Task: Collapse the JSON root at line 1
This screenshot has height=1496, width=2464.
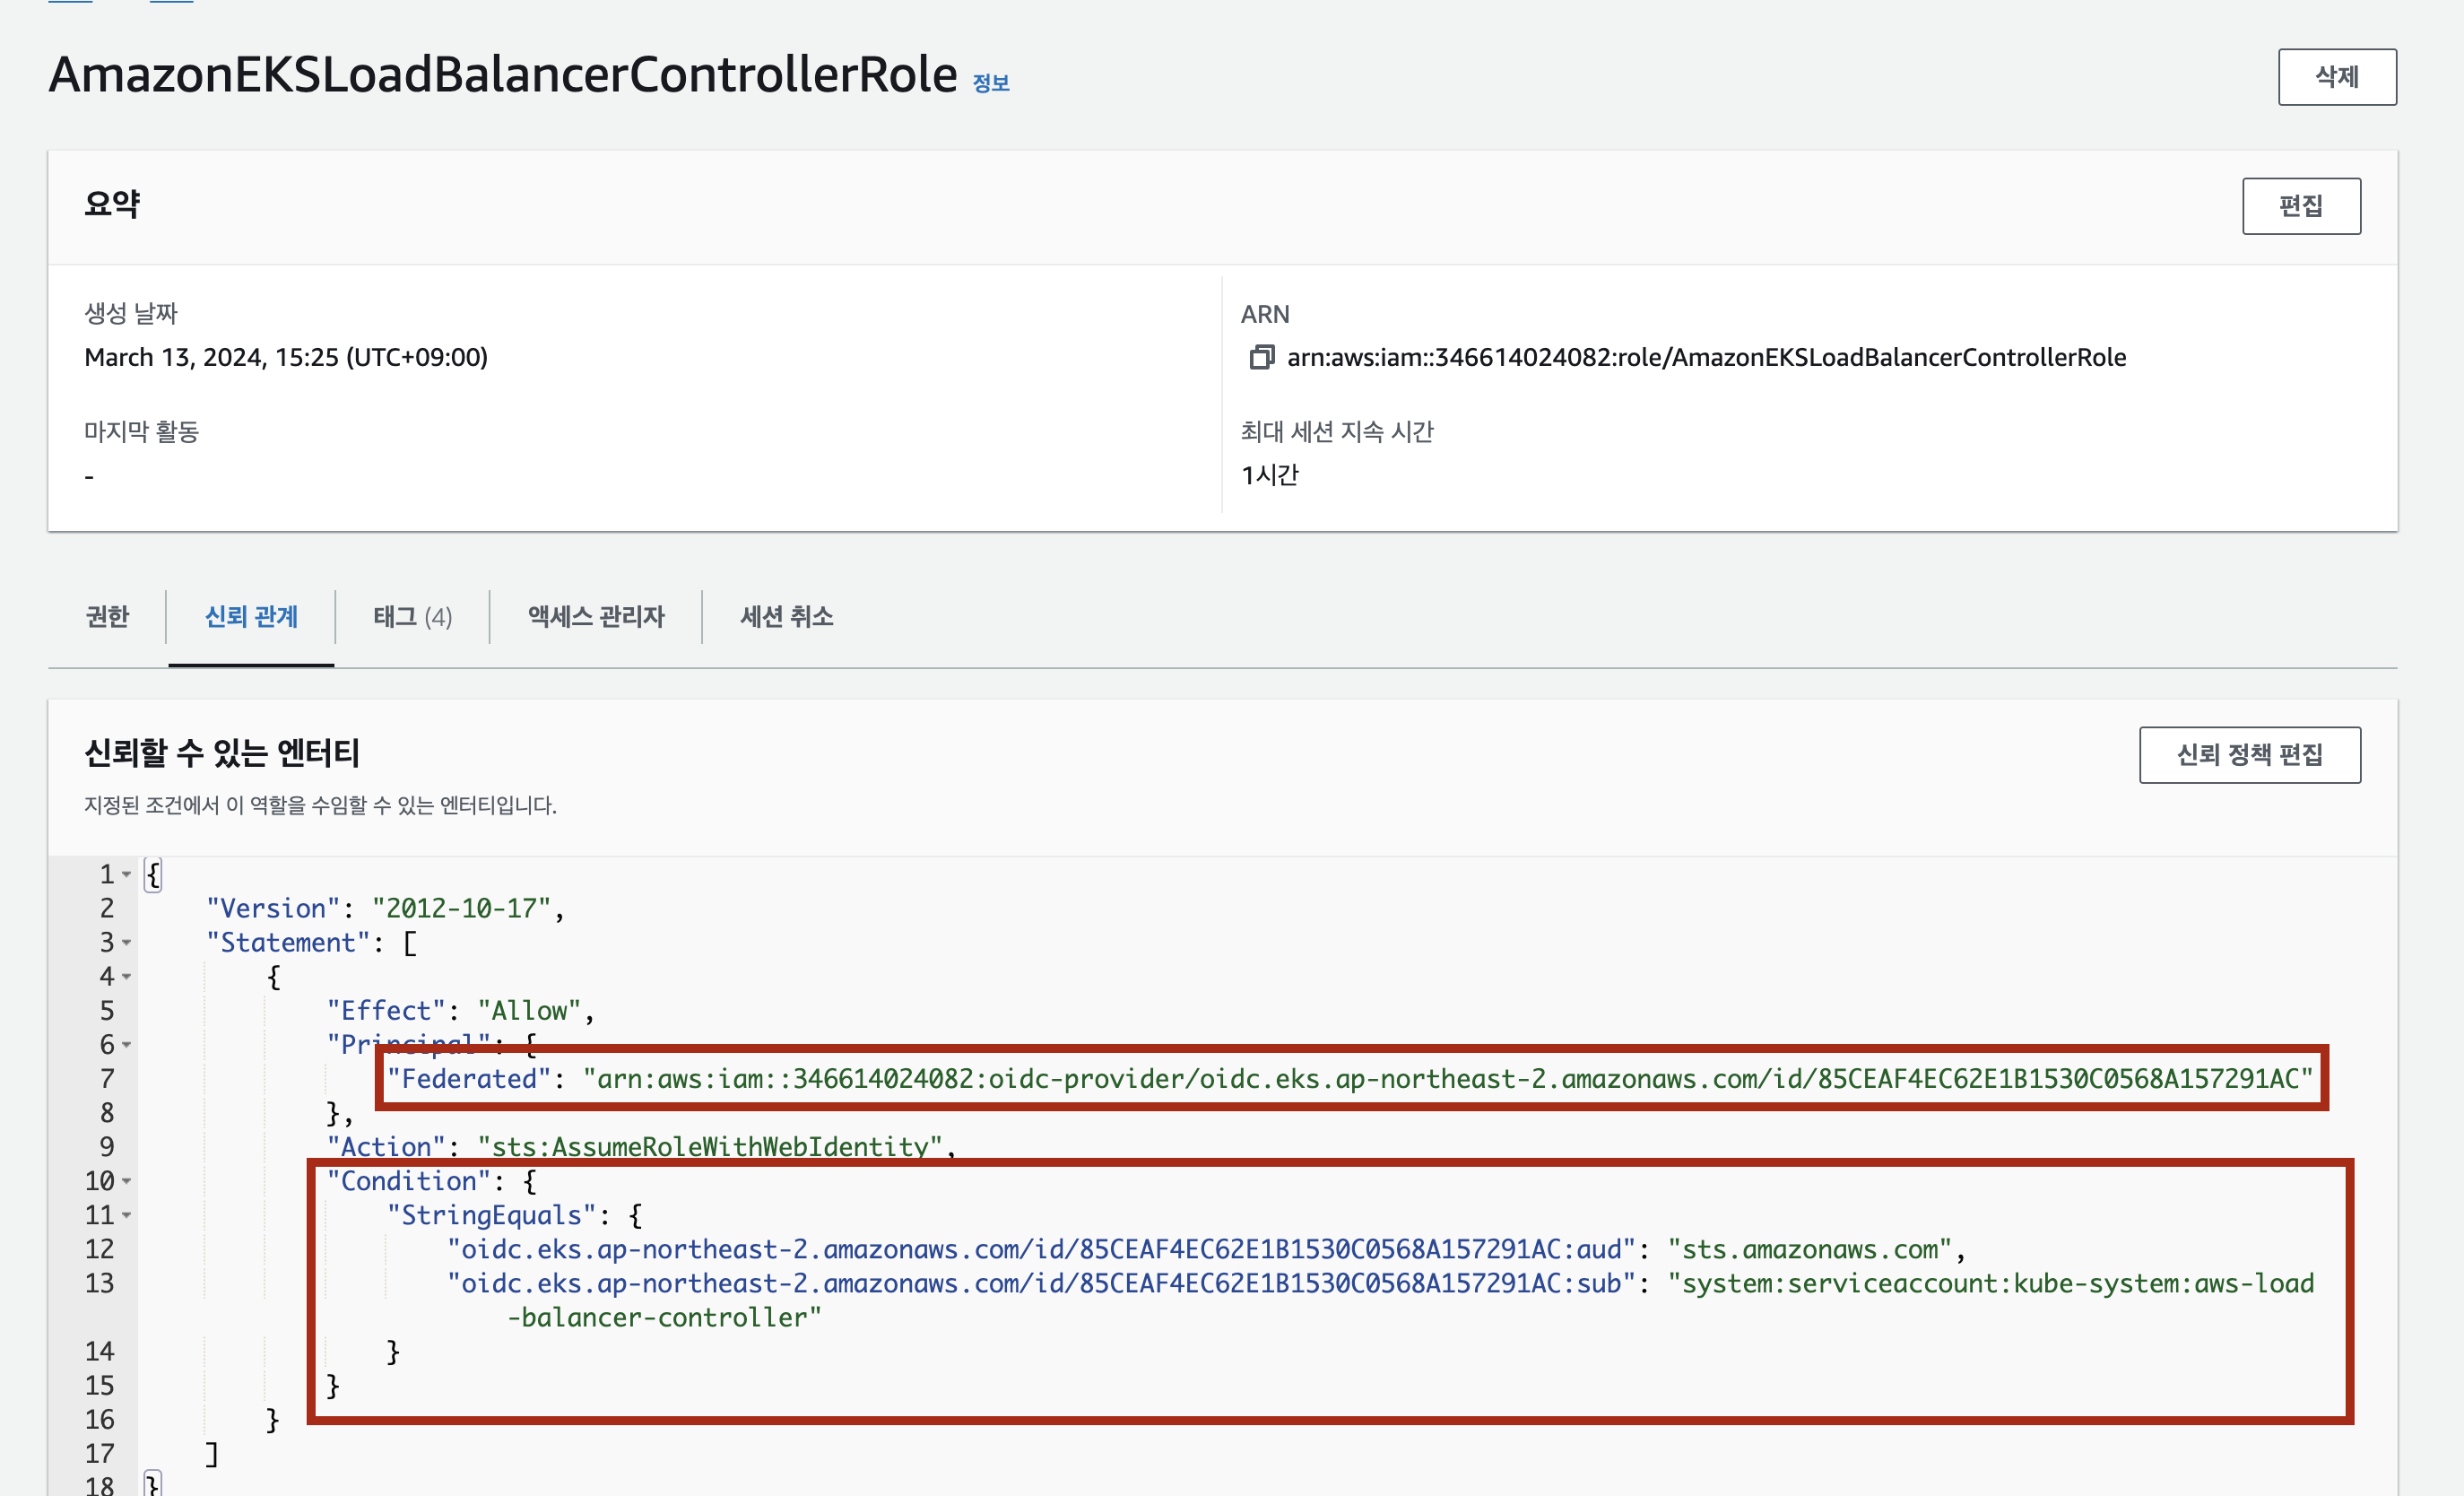Action: [127, 875]
